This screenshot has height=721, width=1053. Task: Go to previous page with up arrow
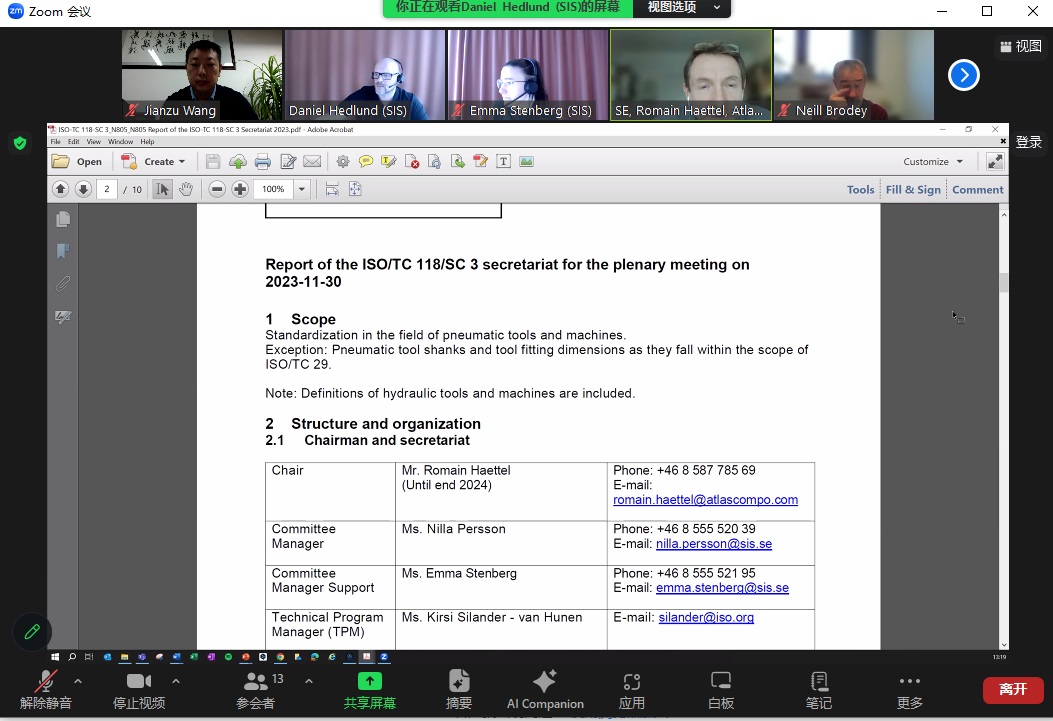coord(60,189)
